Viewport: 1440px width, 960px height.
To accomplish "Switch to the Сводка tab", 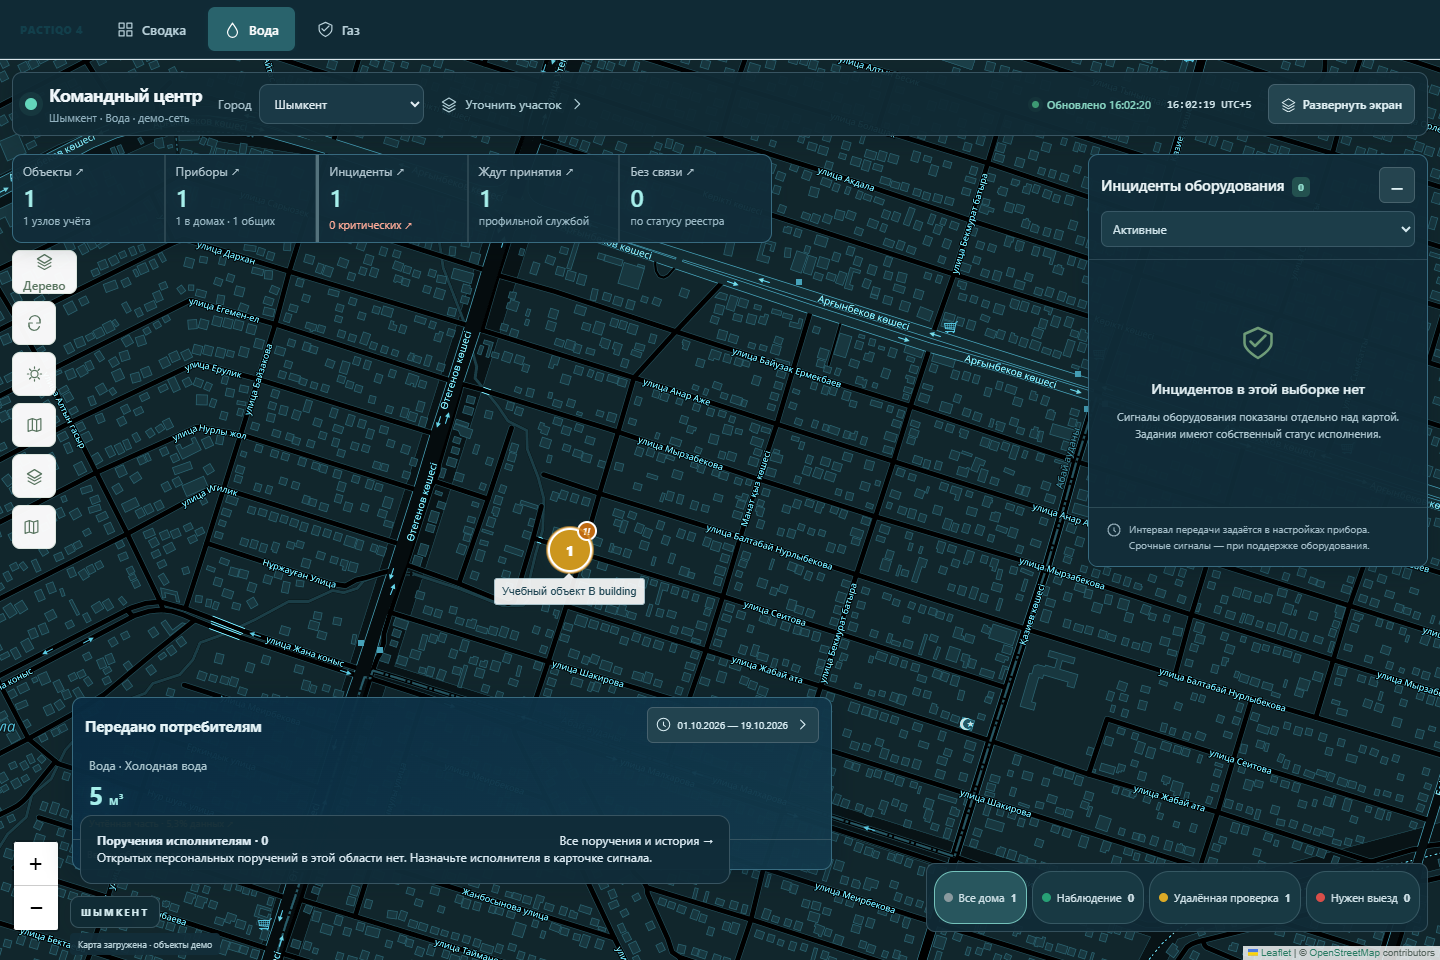I will tap(152, 30).
